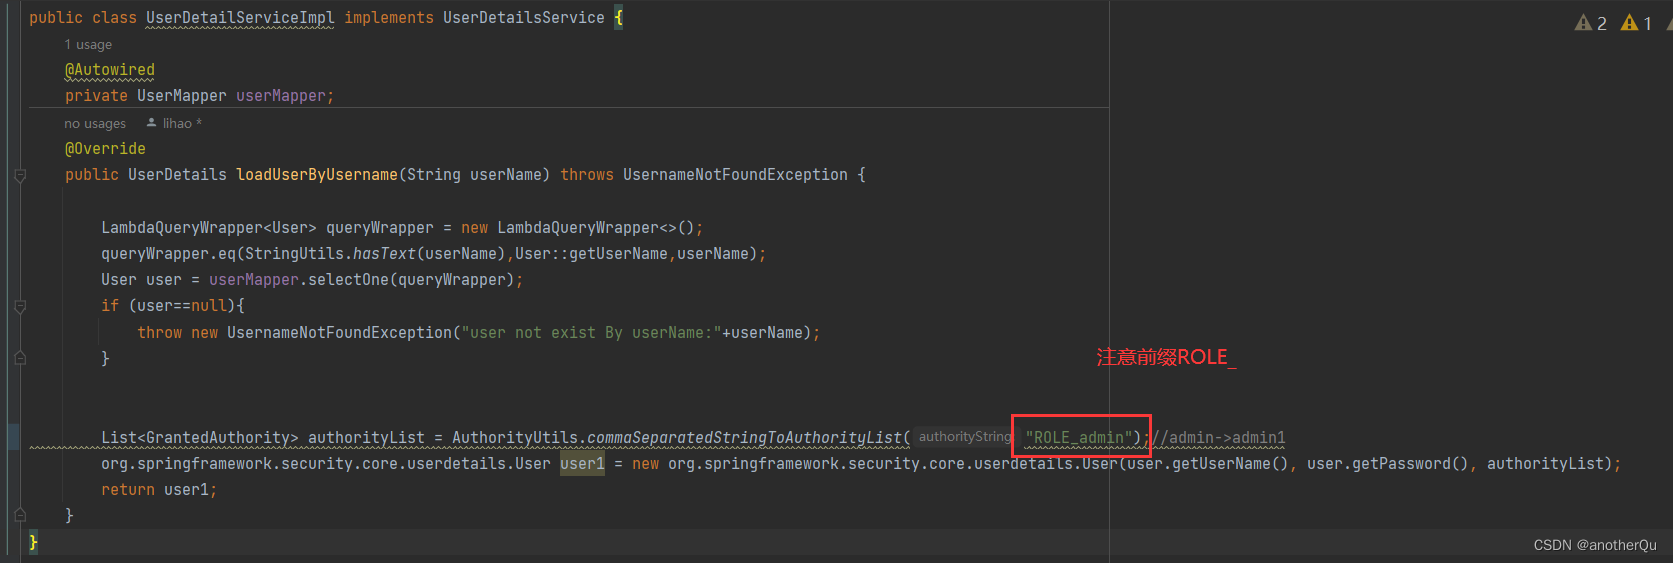Click the loadUserByUsername method name
The image size is (1673, 563).
[x=317, y=175]
